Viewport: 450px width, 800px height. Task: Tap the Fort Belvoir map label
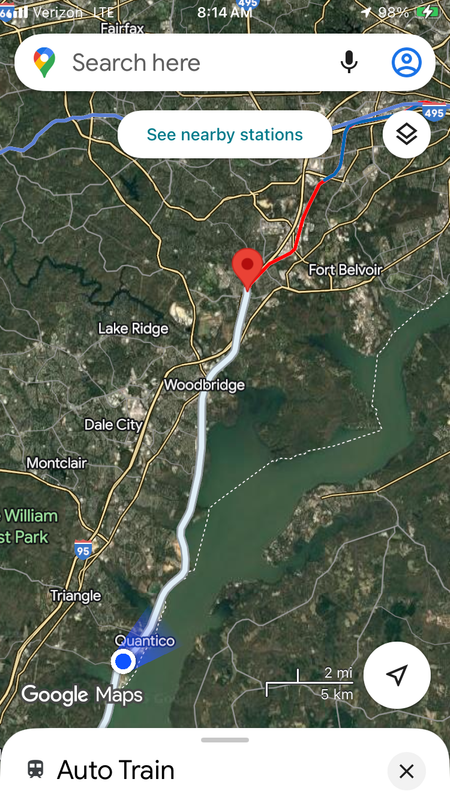pos(345,269)
